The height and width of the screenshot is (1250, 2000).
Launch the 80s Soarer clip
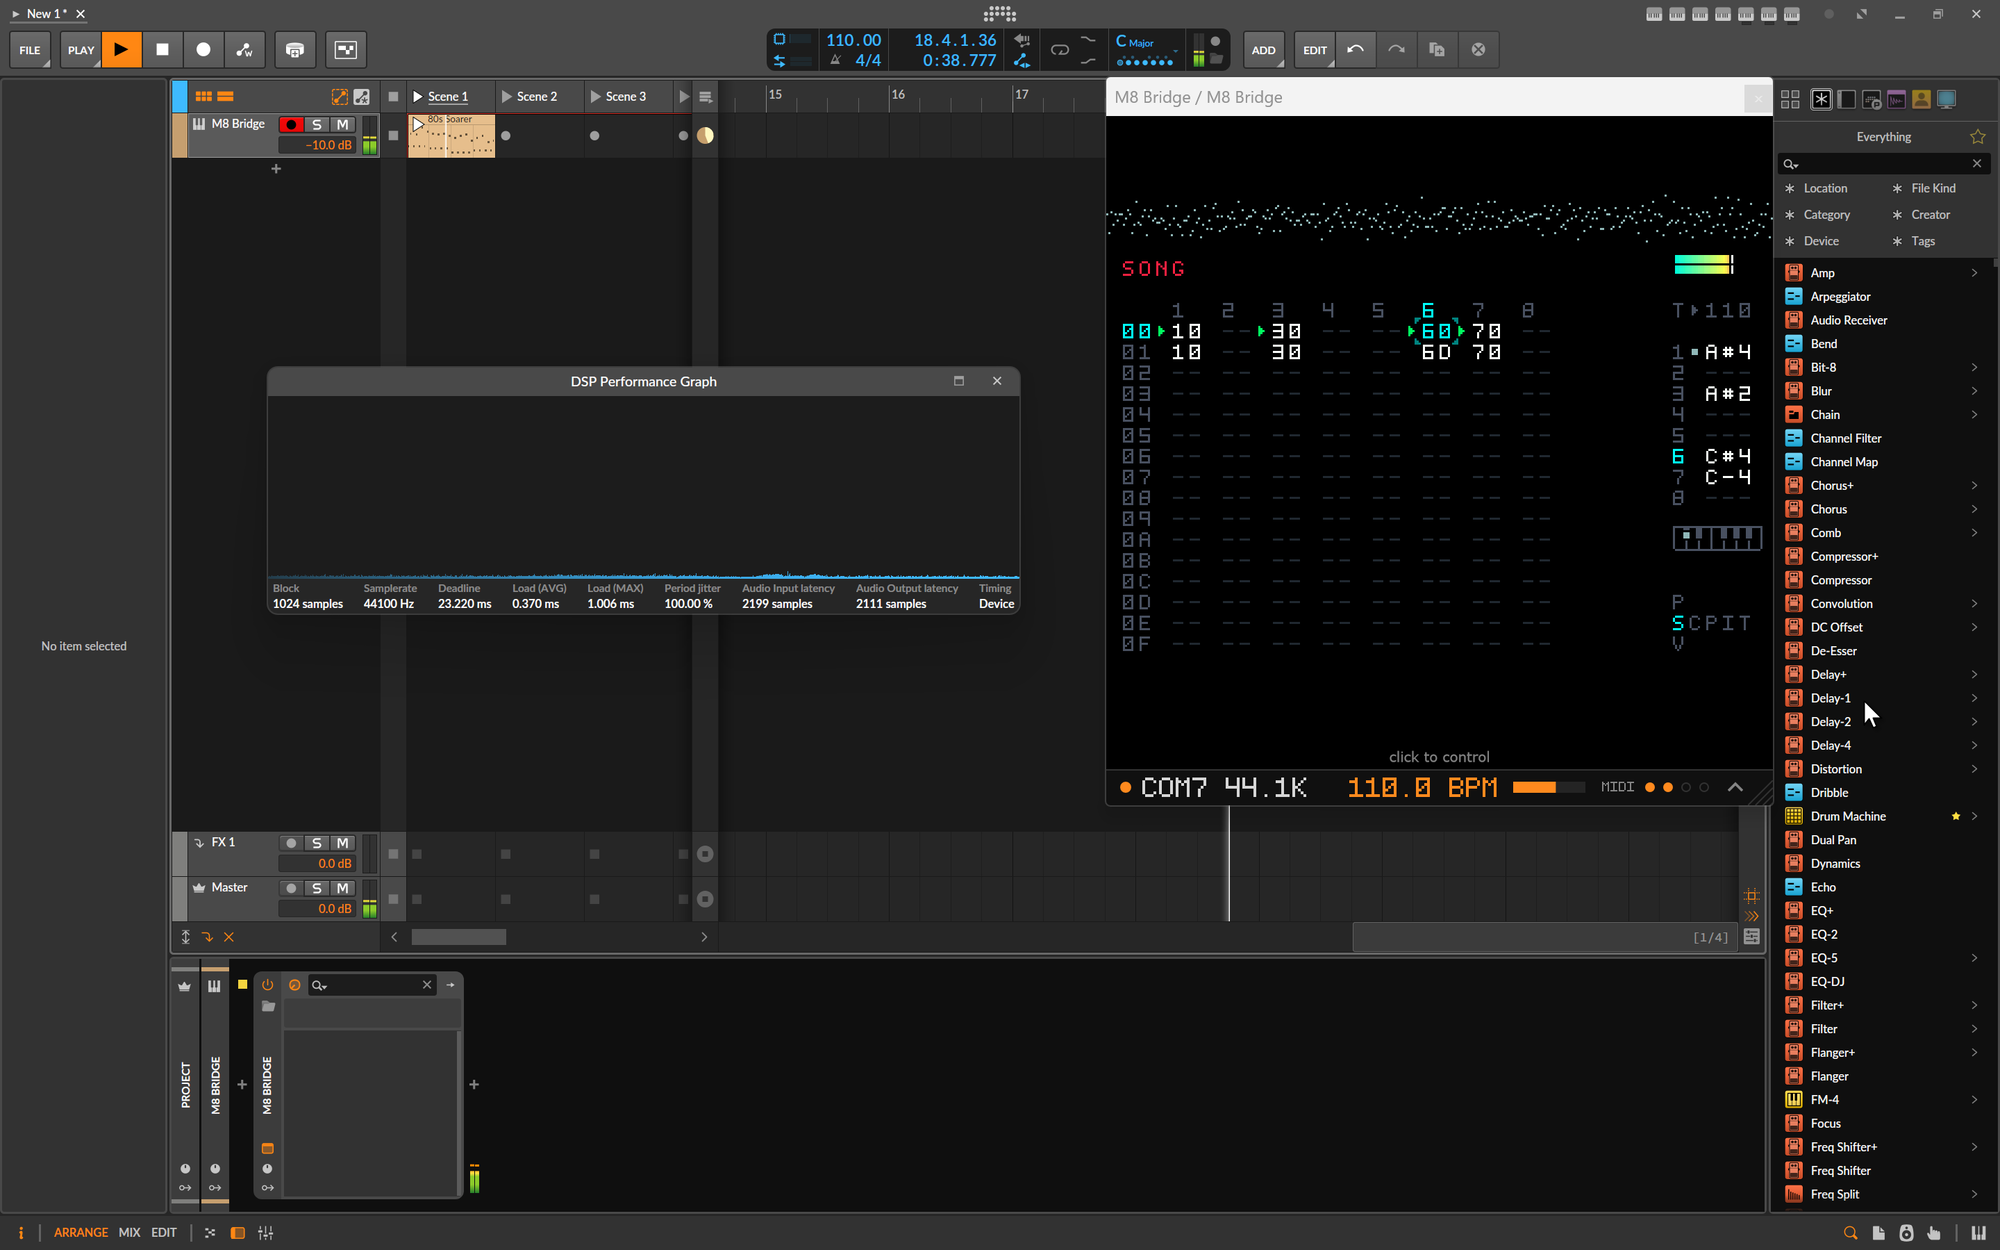coord(418,124)
